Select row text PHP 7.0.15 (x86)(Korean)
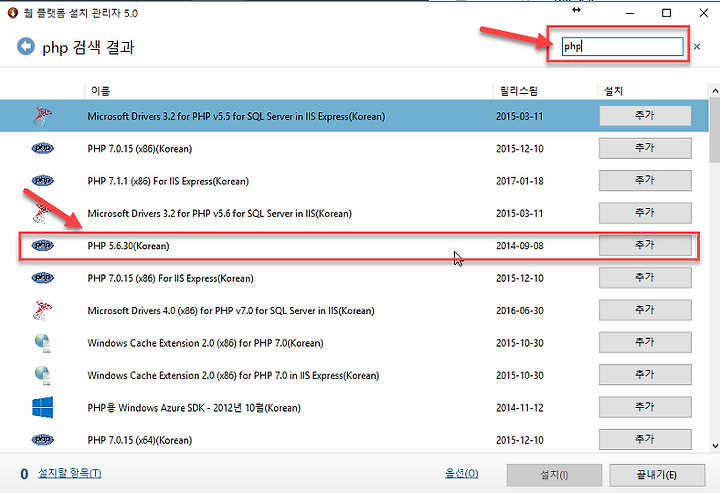The height and width of the screenshot is (493, 720). [x=140, y=149]
